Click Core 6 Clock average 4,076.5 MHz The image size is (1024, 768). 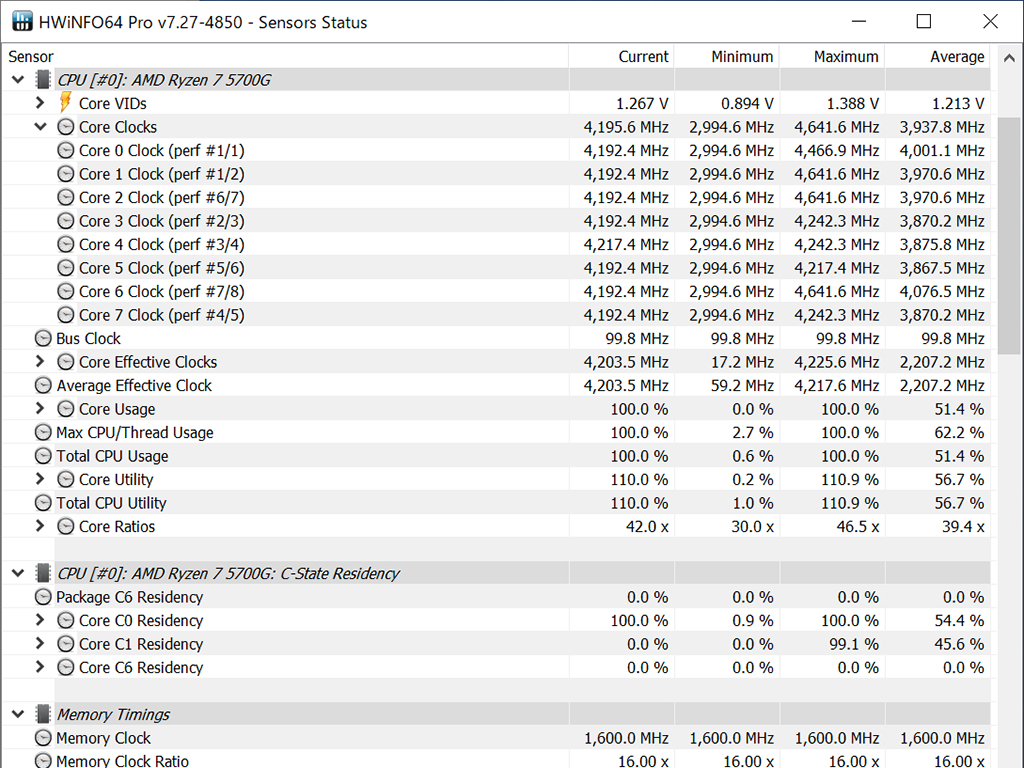pos(942,291)
